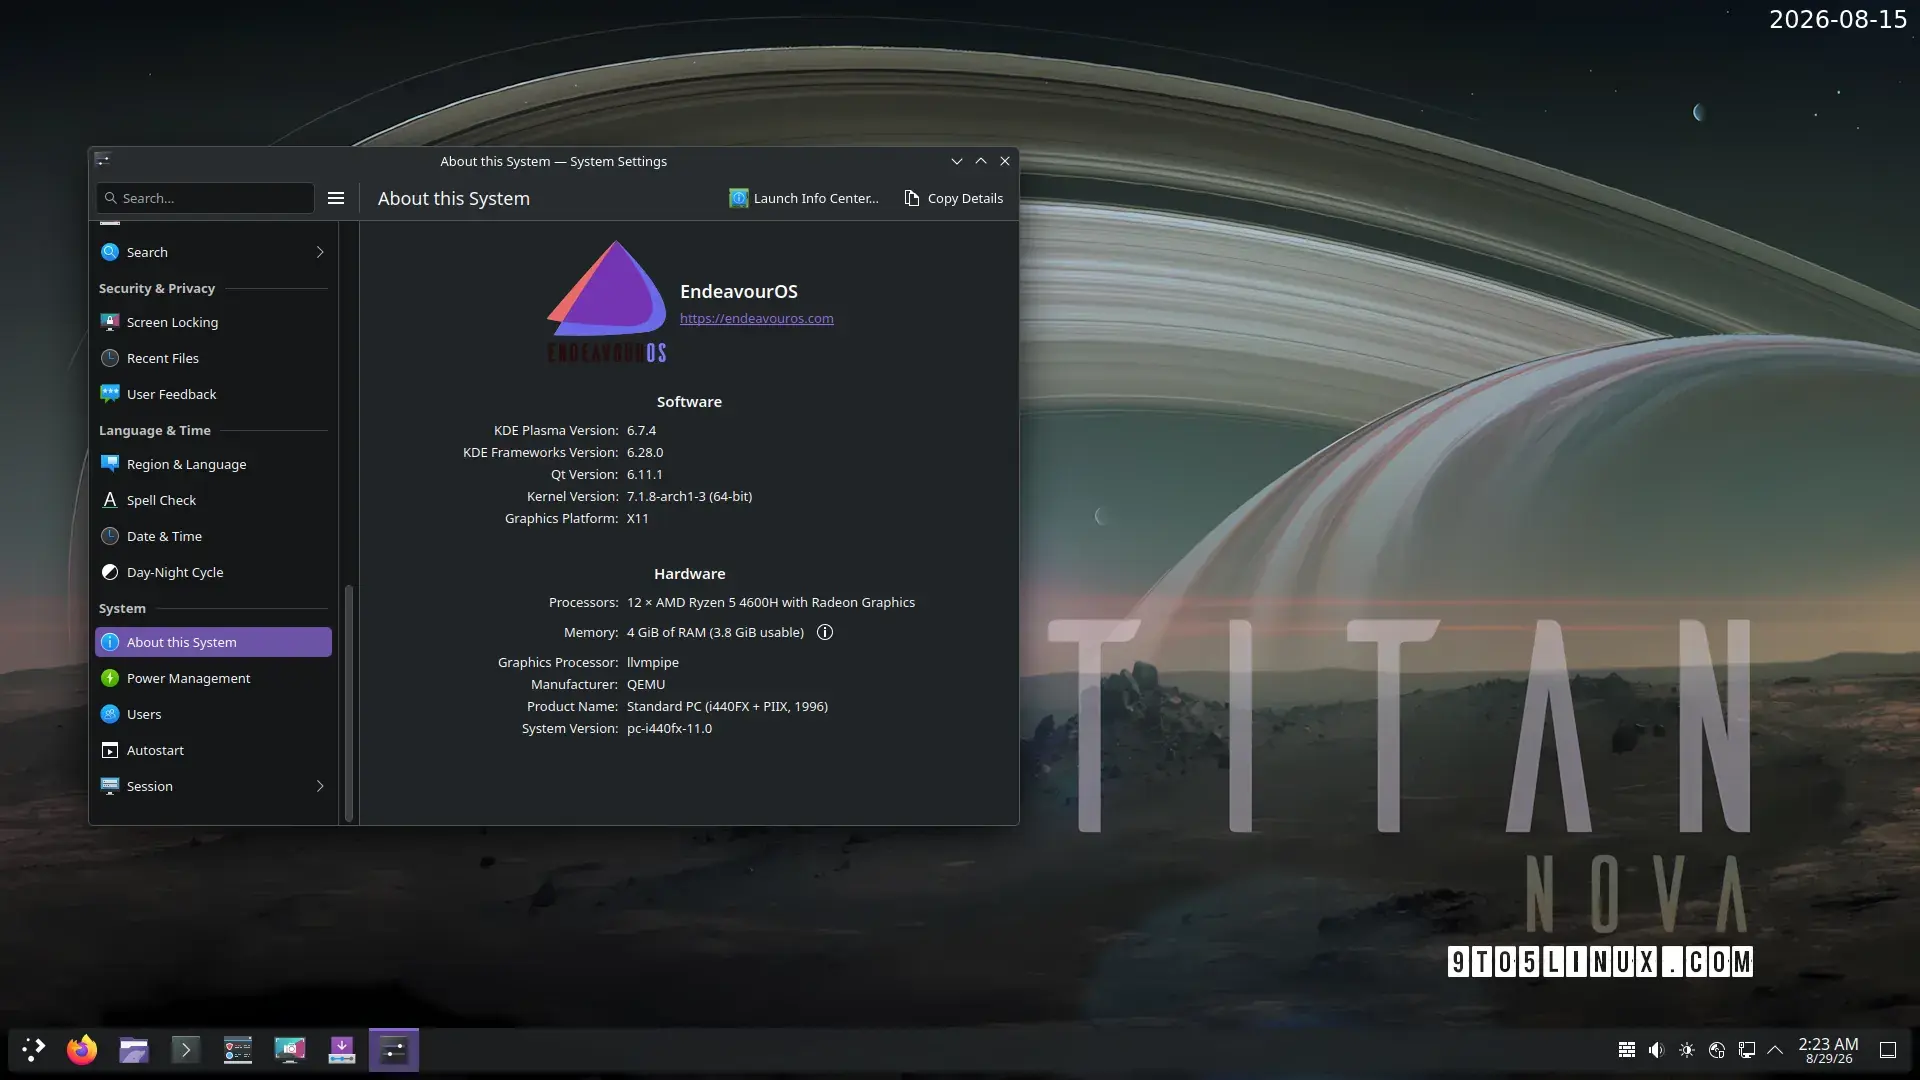Viewport: 1920px width, 1080px height.
Task: Open the digital clock showing 2:23 AM
Action: (1828, 1050)
